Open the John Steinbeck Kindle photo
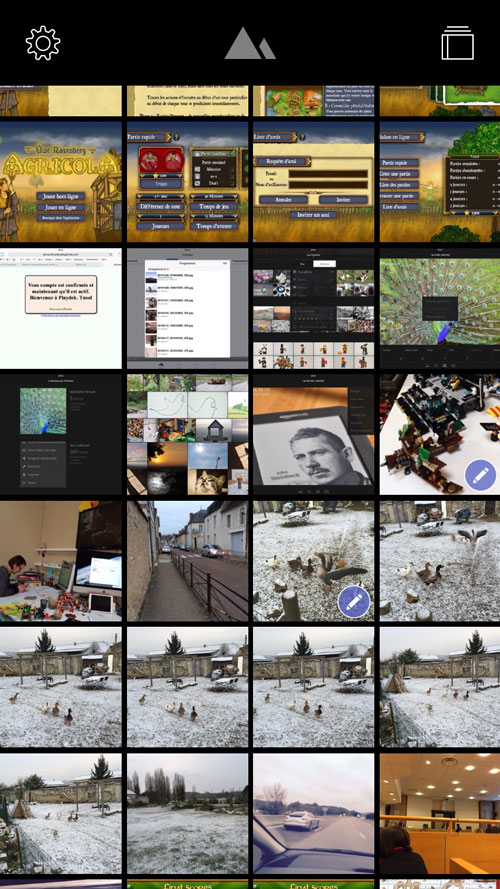This screenshot has width=500, height=889. [313, 434]
